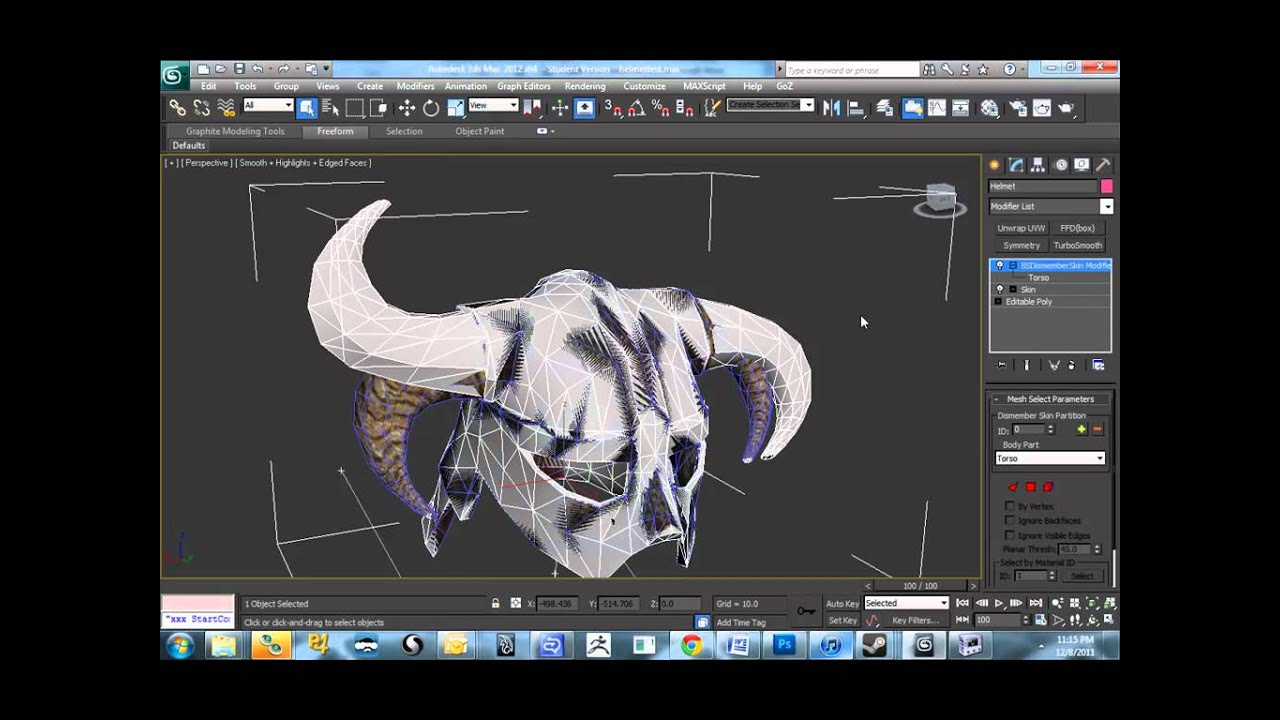The image size is (1280, 720).
Task: Click the Set Keys key icon
Action: pyautogui.click(x=806, y=611)
